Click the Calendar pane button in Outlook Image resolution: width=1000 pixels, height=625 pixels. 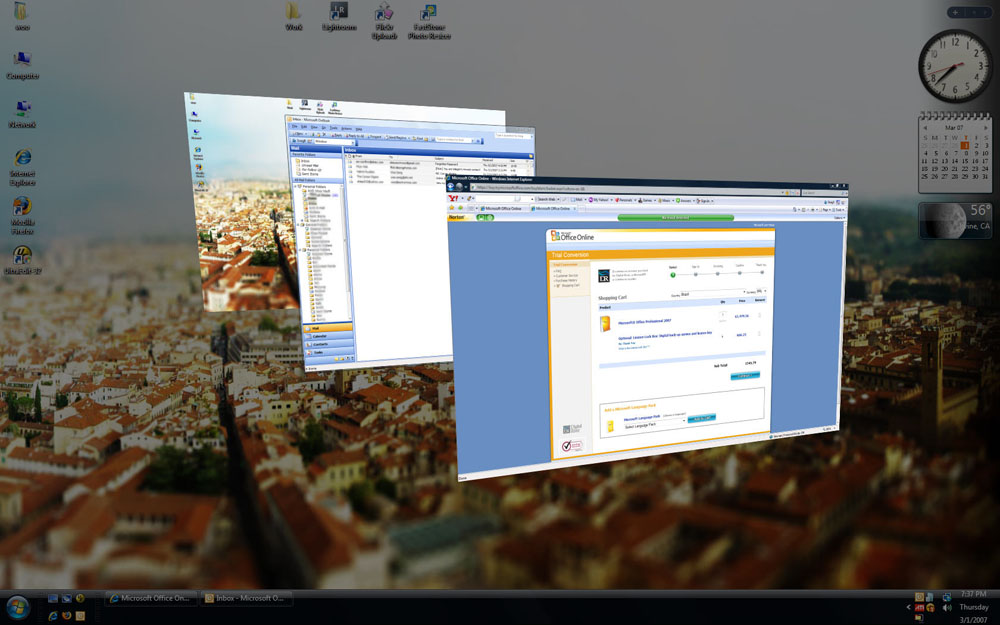[x=328, y=336]
